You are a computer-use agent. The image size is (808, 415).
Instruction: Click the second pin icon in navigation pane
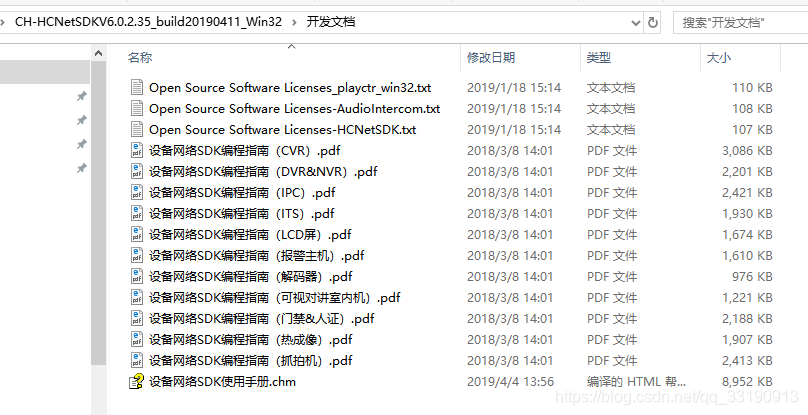click(81, 120)
